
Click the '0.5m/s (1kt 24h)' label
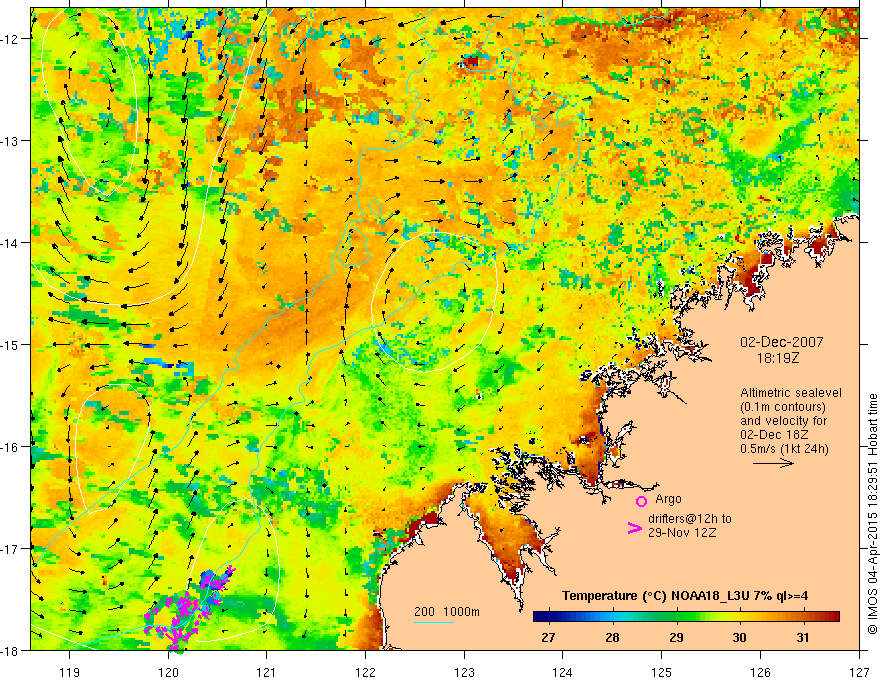785,449
